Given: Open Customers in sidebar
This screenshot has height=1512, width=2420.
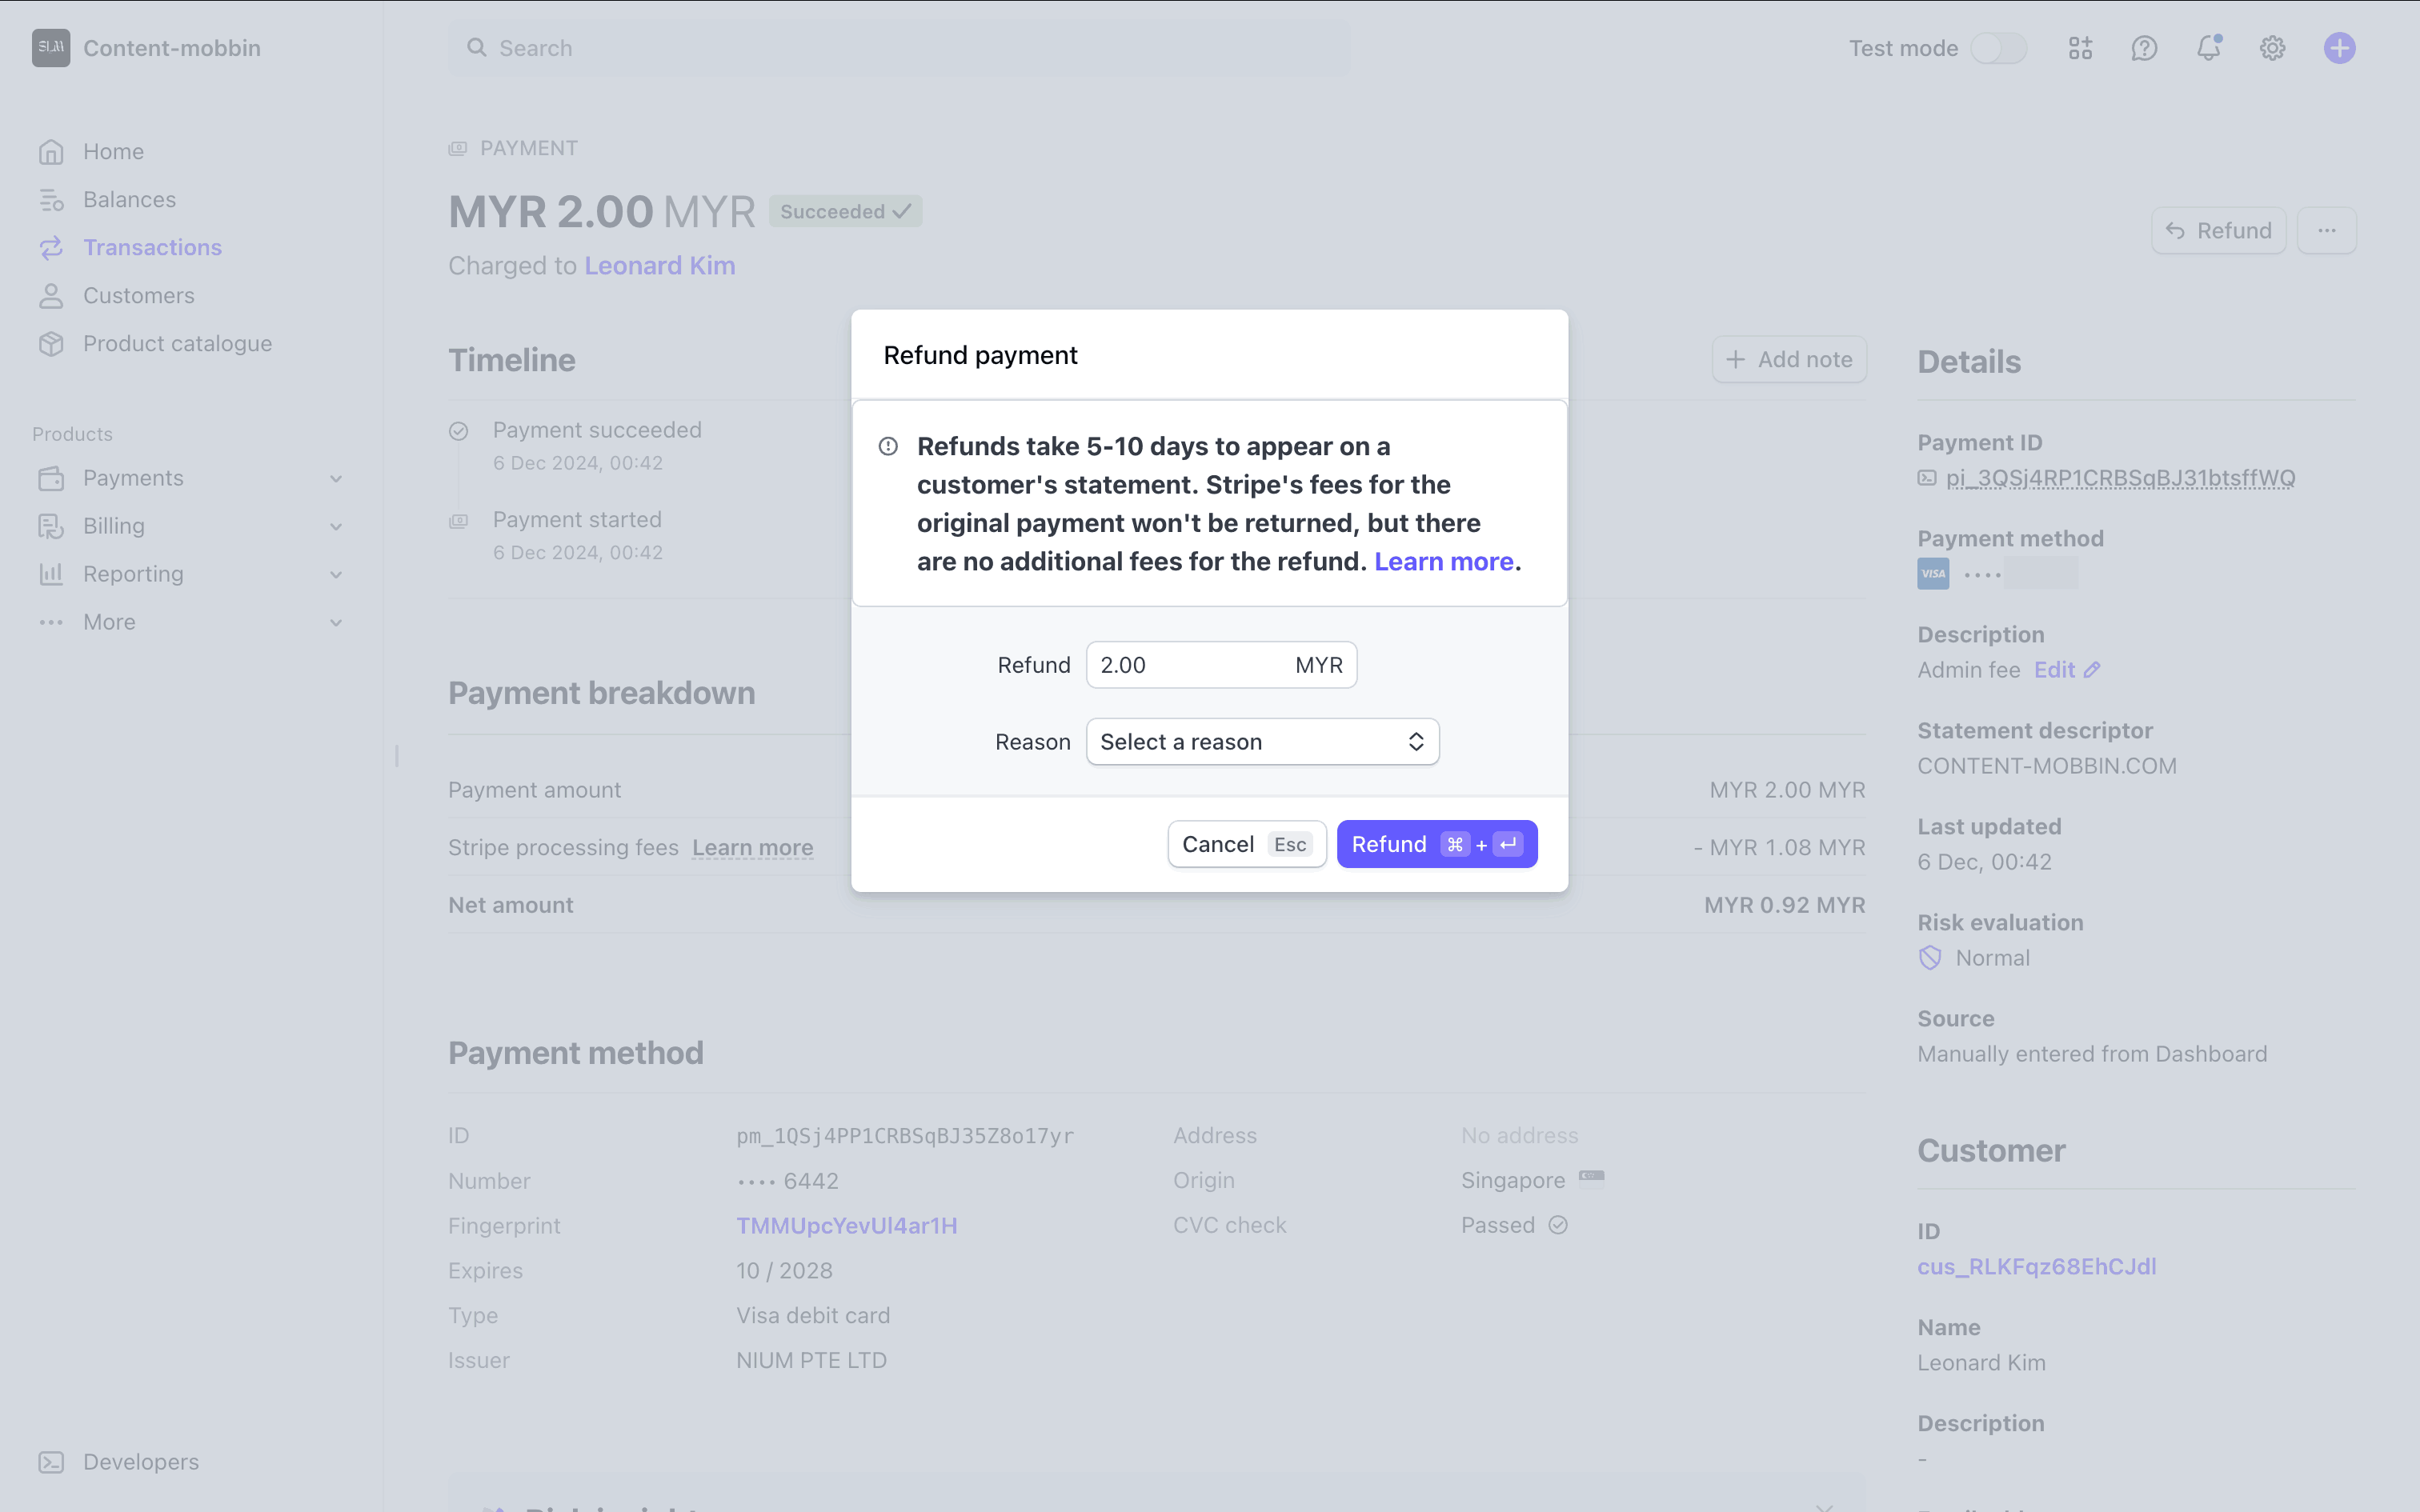Looking at the screenshot, I should (x=138, y=296).
